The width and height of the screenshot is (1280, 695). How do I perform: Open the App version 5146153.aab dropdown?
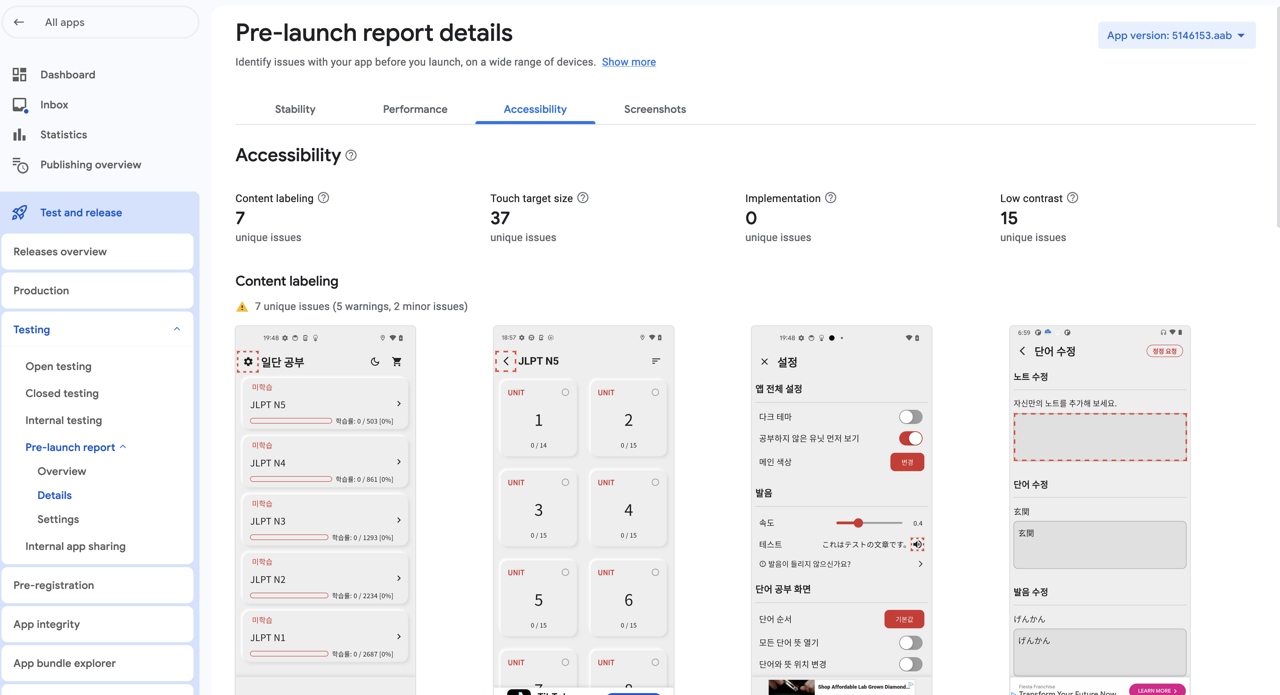tap(1176, 35)
